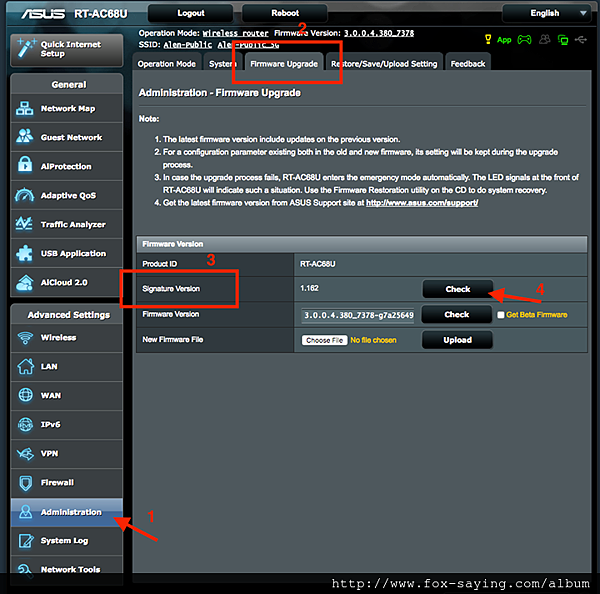Click the Upload firmware button
Screen dimensions: 600x594
[457, 340]
